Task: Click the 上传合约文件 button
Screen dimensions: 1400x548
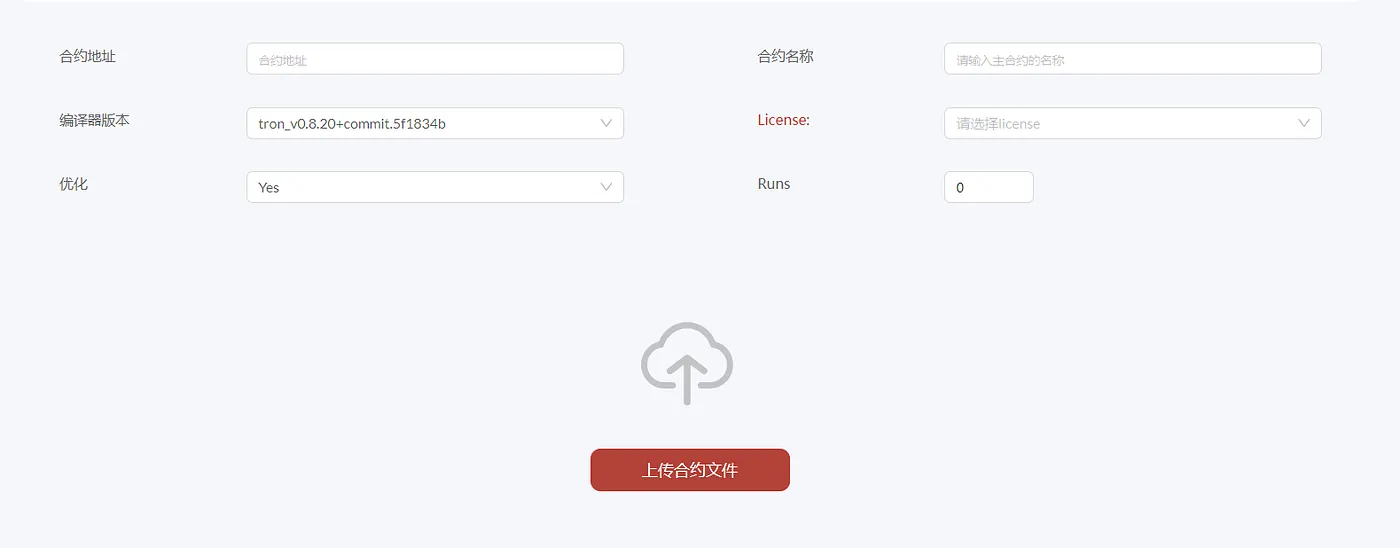Action: pyautogui.click(x=690, y=470)
